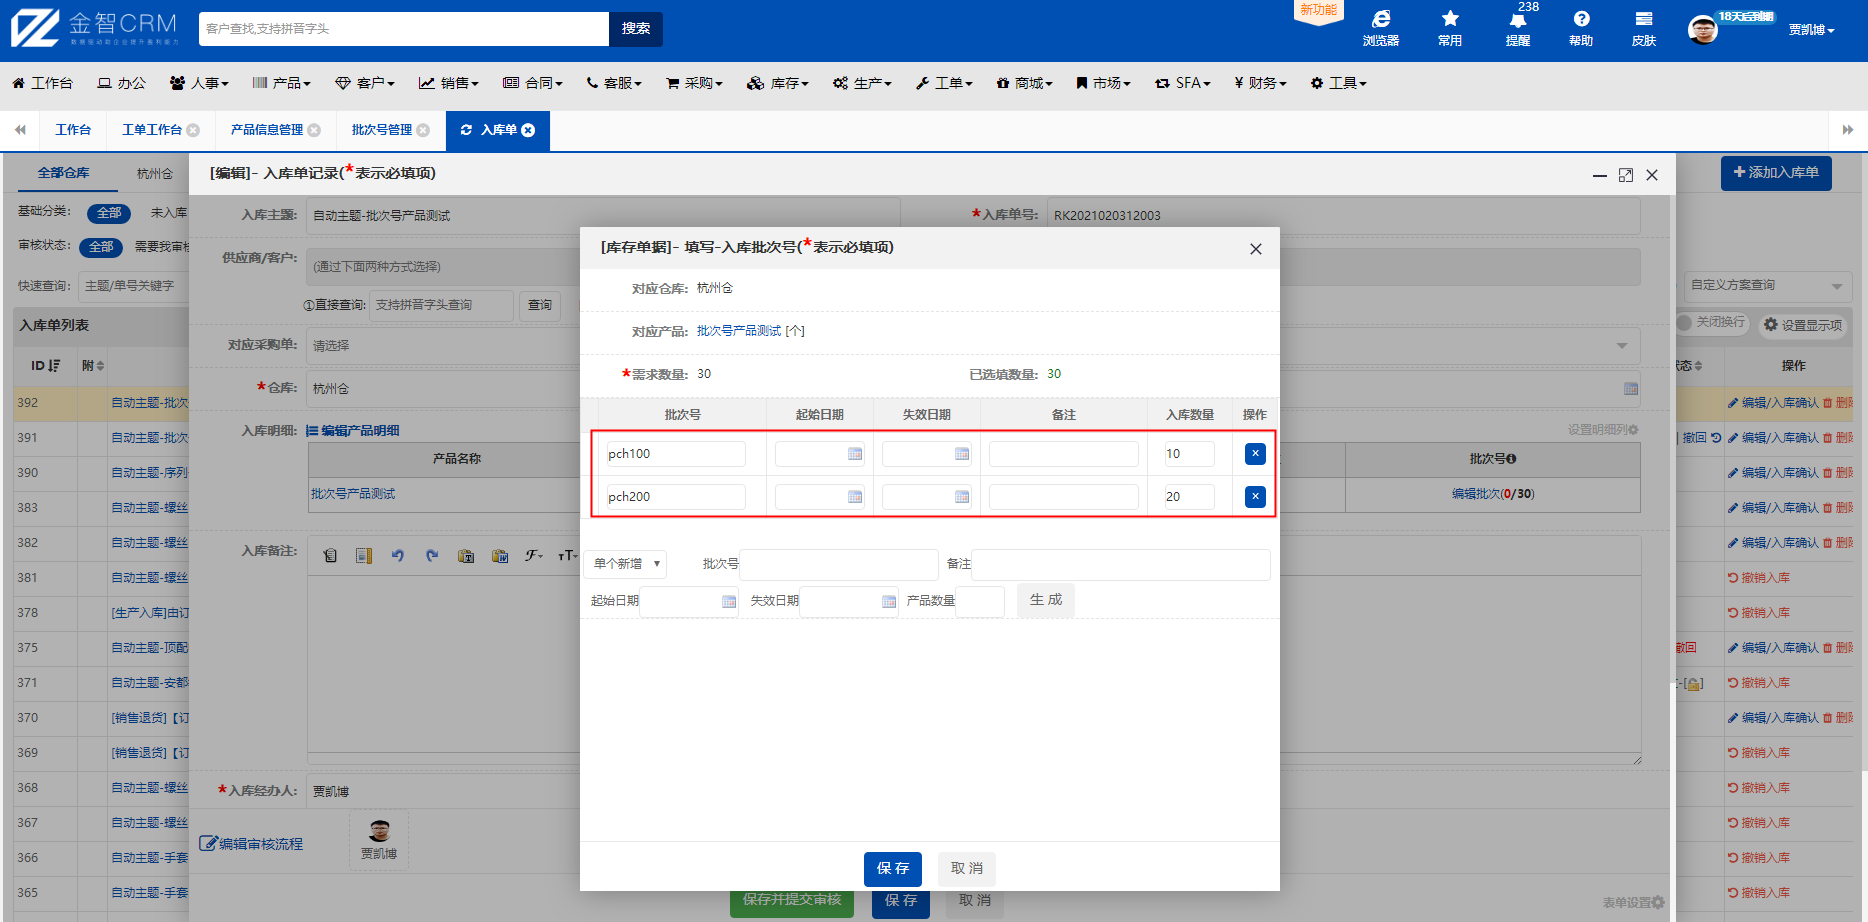
Task: Open the 常用 star favorites icon
Action: [1449, 28]
